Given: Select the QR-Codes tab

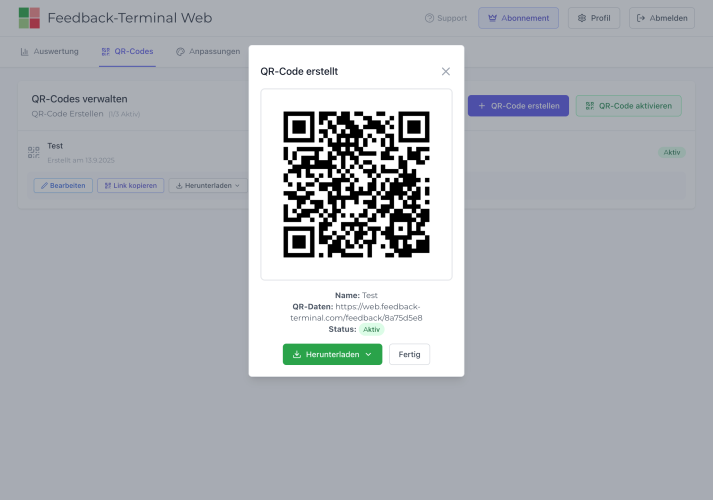Looking at the screenshot, I should [x=127, y=51].
